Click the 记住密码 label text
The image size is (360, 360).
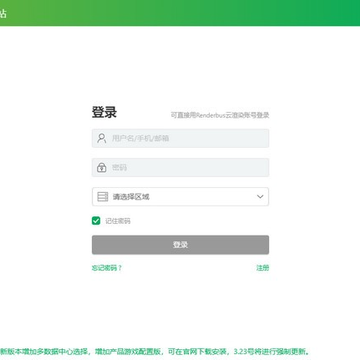click(x=118, y=221)
